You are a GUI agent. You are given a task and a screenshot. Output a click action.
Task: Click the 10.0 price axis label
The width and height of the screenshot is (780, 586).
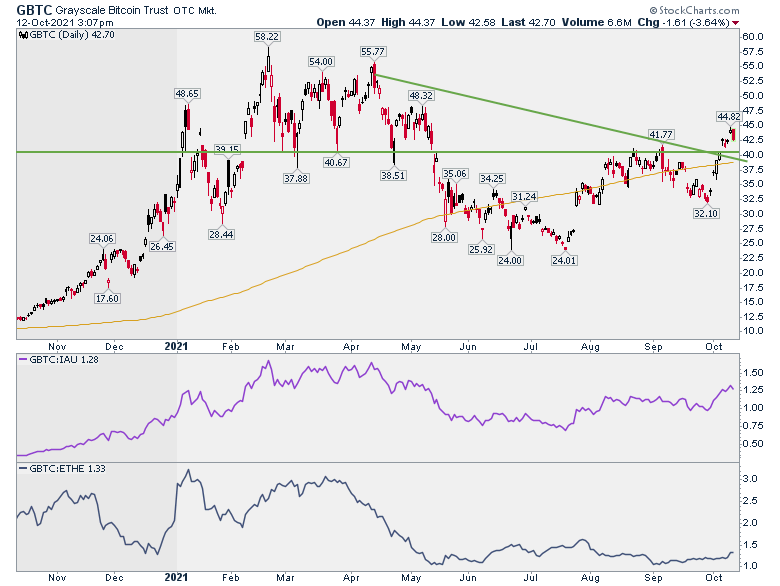pos(752,331)
